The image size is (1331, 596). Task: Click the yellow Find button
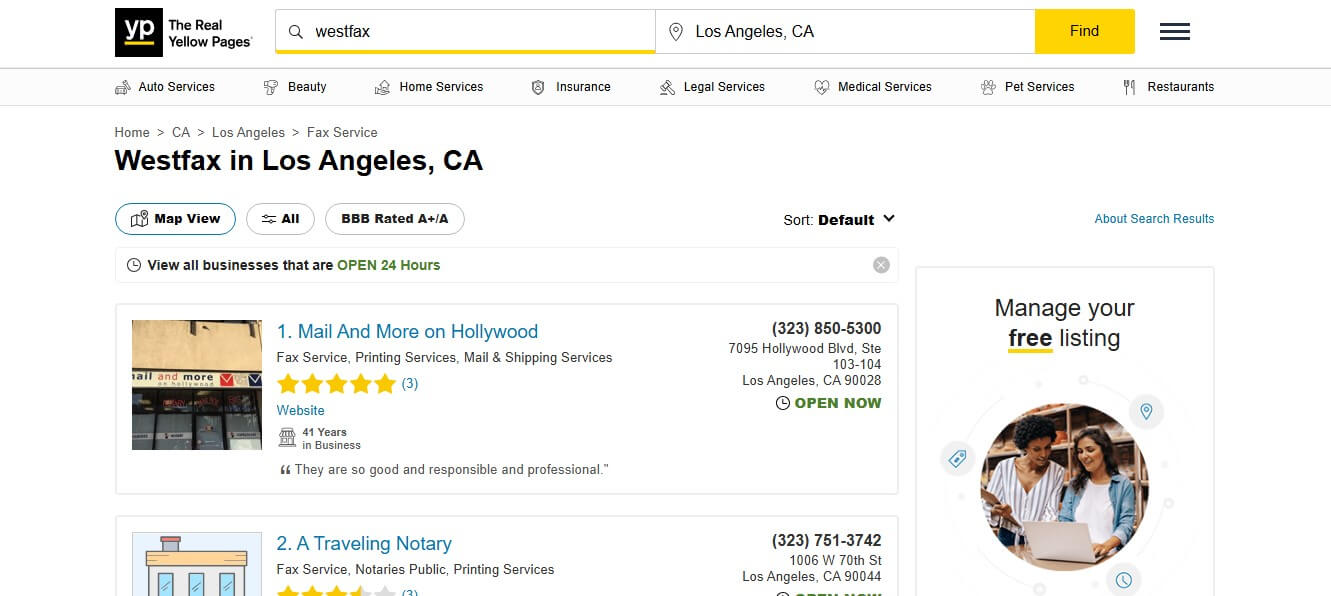(1084, 31)
